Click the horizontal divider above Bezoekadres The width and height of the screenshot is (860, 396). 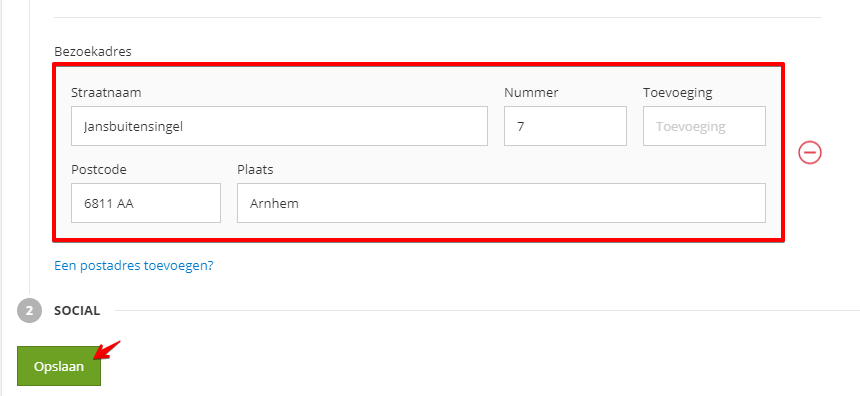(x=438, y=18)
